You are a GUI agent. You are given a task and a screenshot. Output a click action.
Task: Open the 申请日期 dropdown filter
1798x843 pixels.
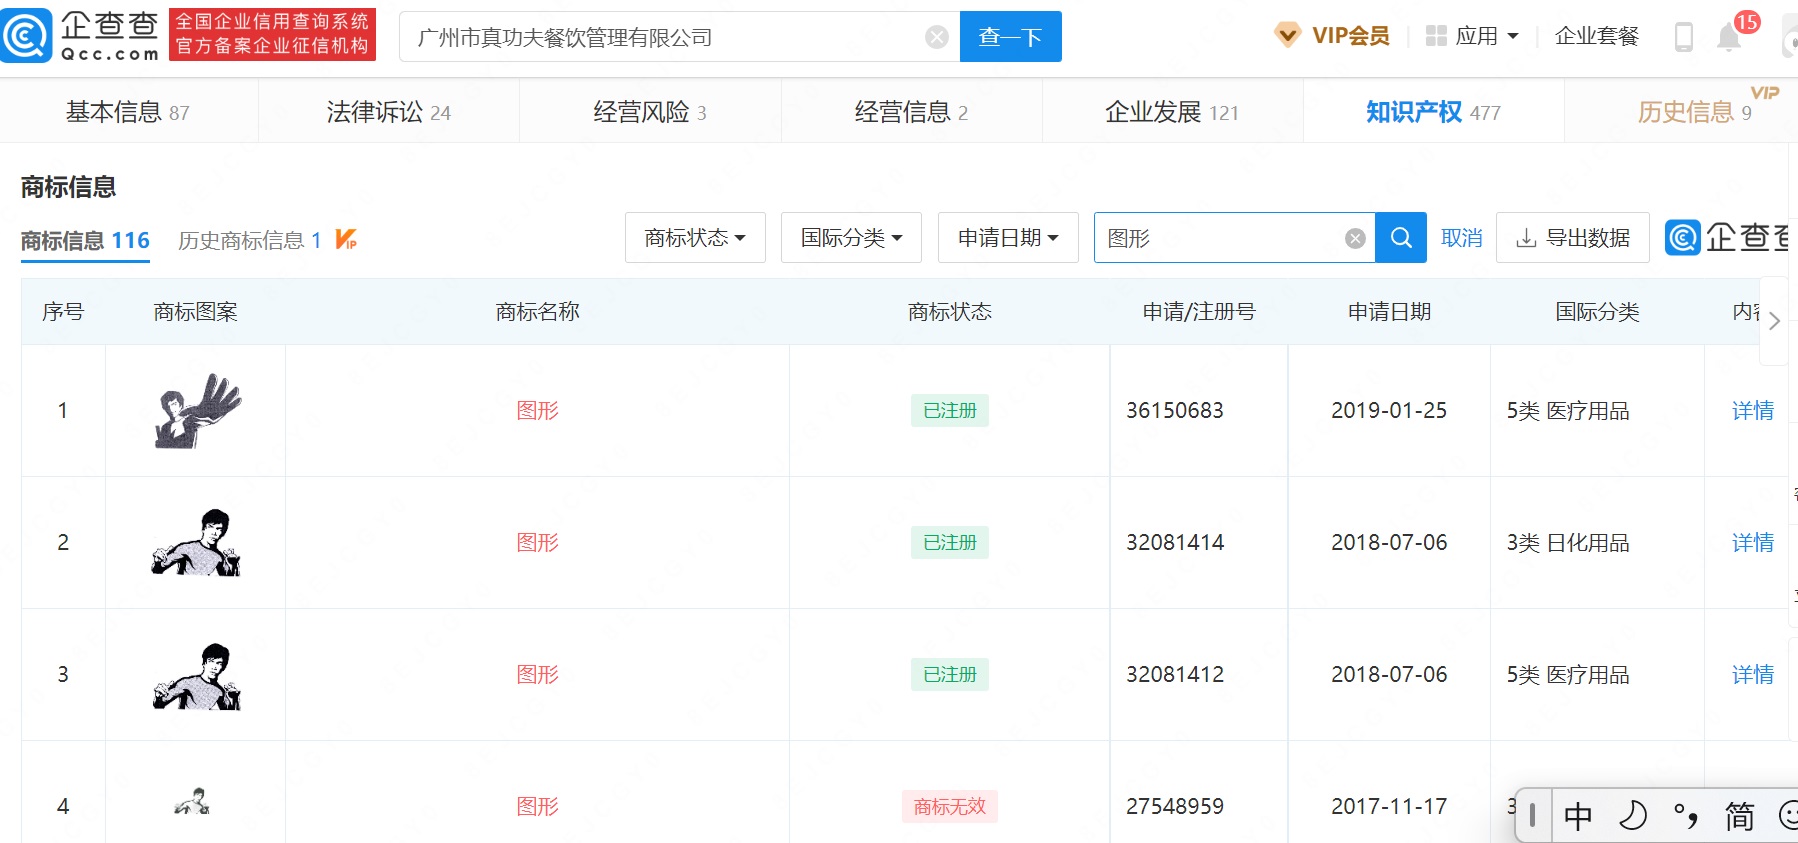tap(1008, 238)
